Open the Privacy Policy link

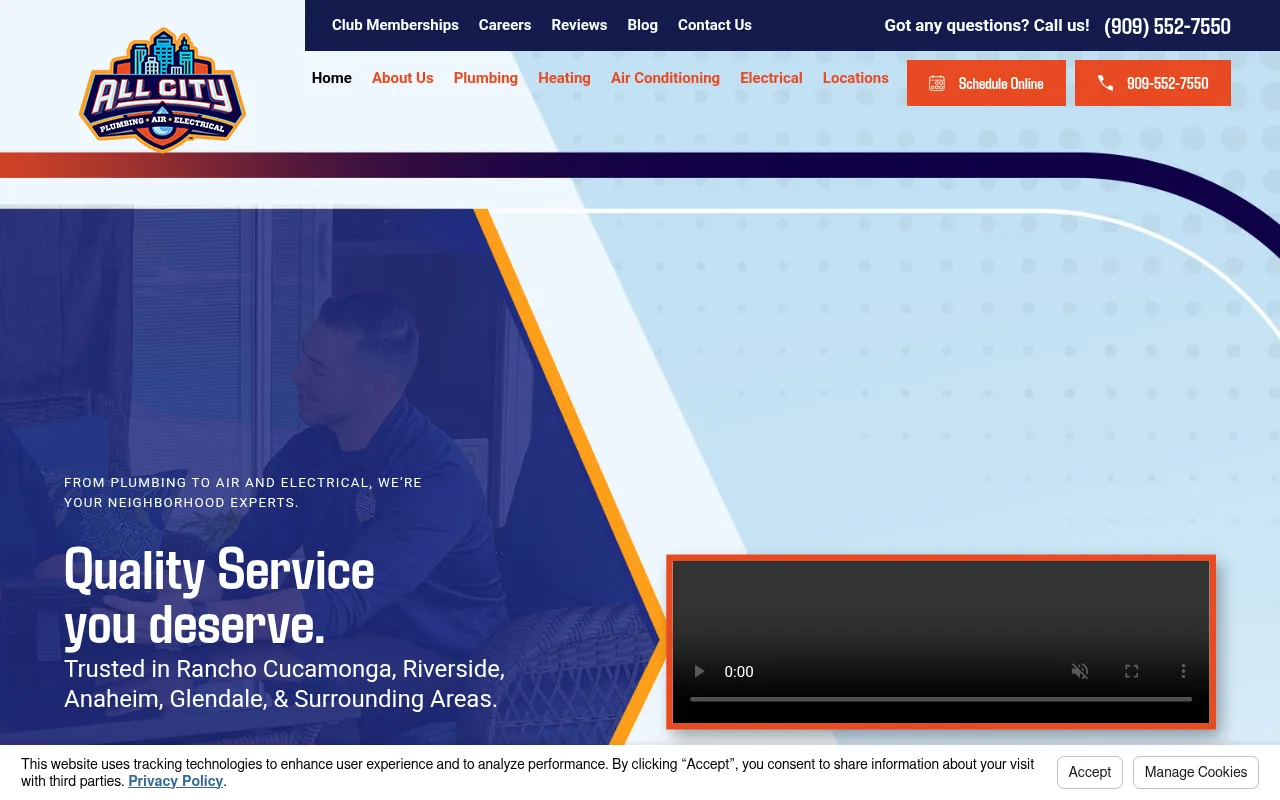175,781
